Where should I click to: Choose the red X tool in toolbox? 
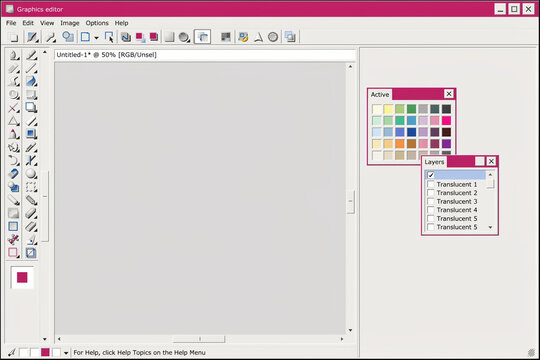(13, 108)
